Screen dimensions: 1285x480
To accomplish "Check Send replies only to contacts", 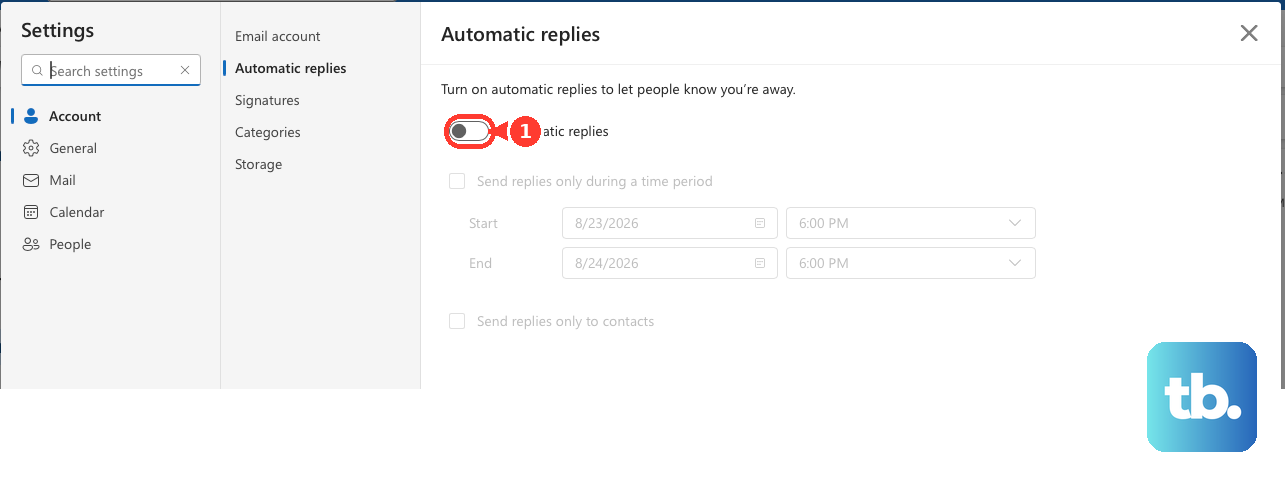I will tap(457, 322).
